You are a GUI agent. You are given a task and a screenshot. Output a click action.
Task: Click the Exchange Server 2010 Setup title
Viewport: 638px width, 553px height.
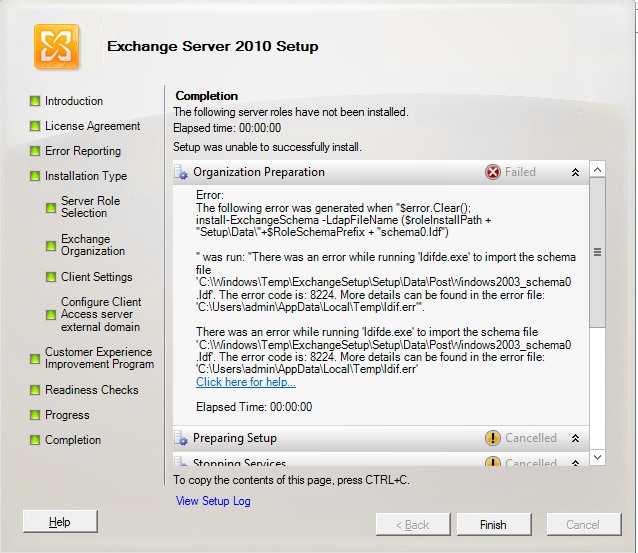pyautogui.click(x=213, y=46)
